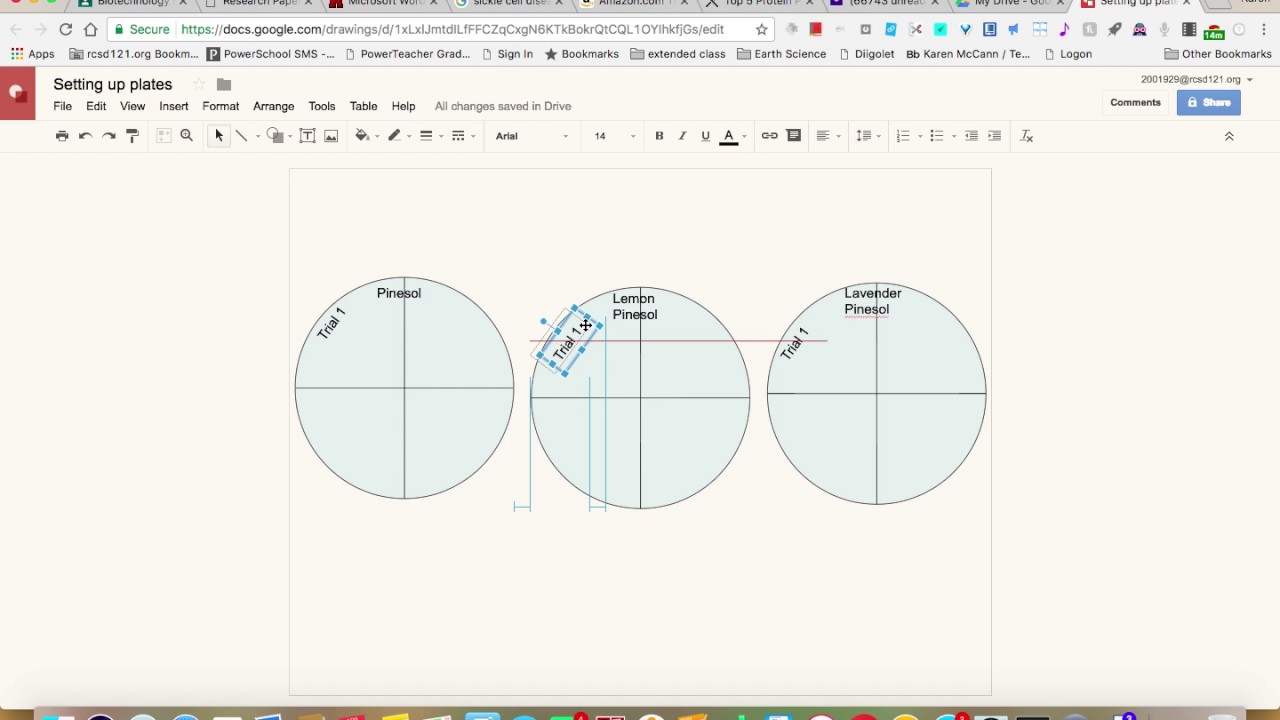
Task: Open the Insert menu
Action: pos(174,106)
